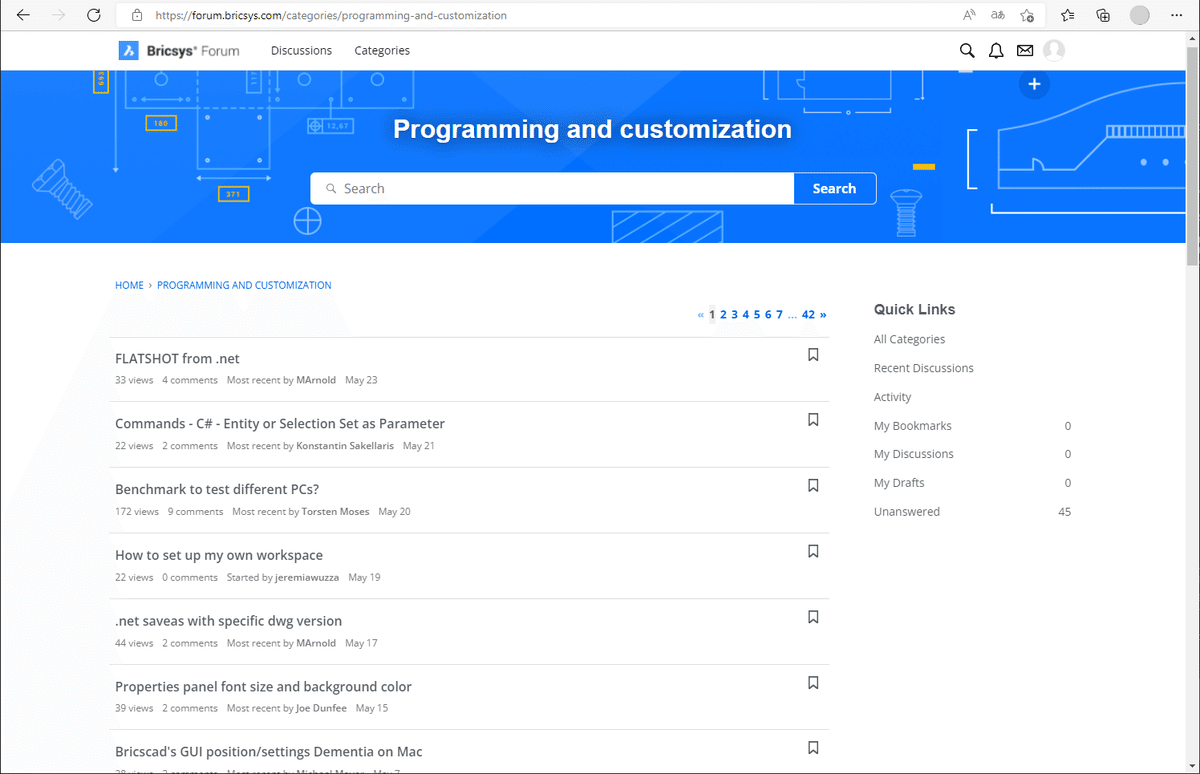Open .net saveas with specific dwg version
1200x774 pixels.
(x=228, y=621)
